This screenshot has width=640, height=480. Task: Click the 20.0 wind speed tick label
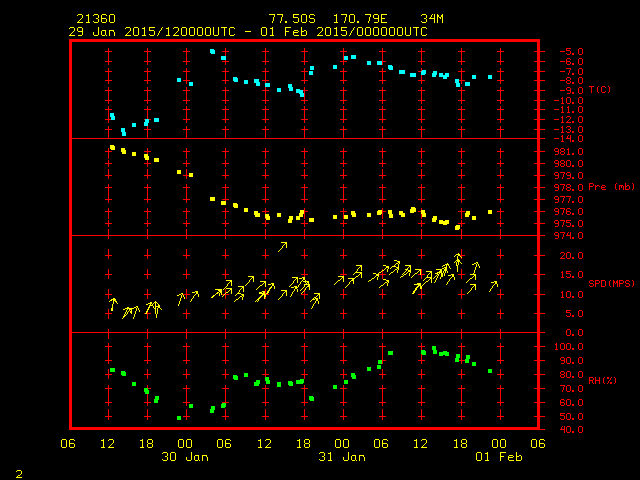tap(571, 256)
